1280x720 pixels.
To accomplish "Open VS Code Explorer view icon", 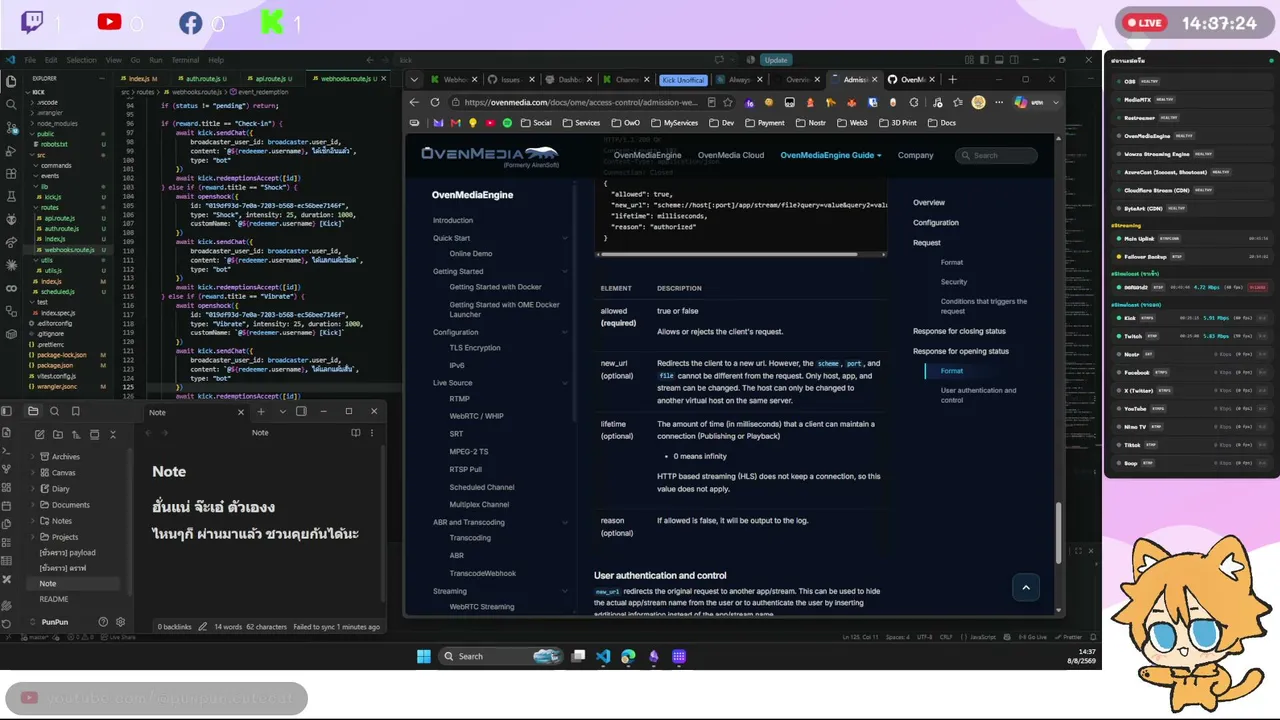I will pyautogui.click(x=11, y=81).
